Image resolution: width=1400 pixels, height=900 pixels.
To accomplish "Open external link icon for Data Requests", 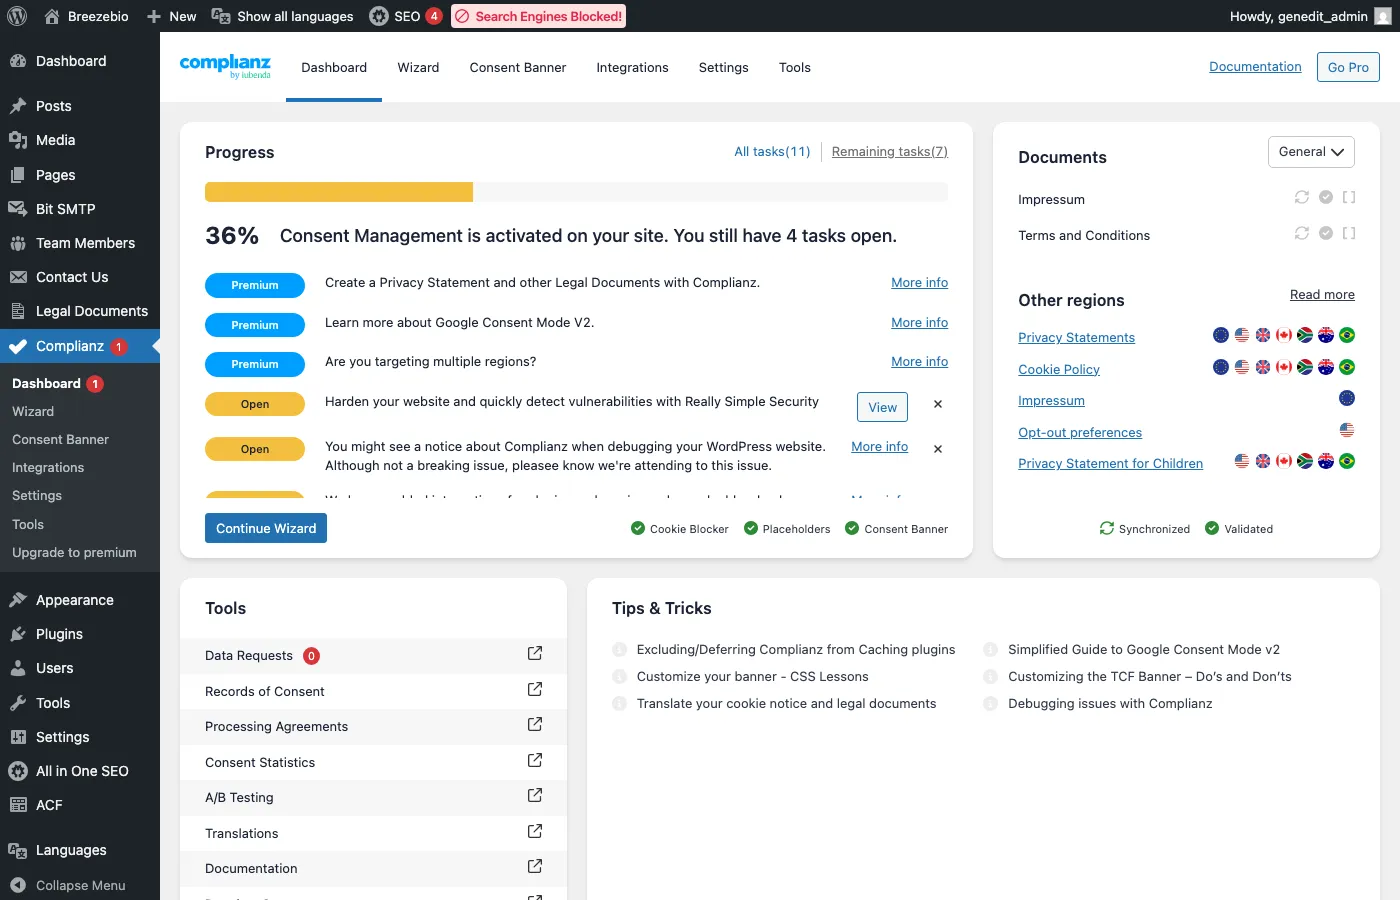I will [x=535, y=654].
